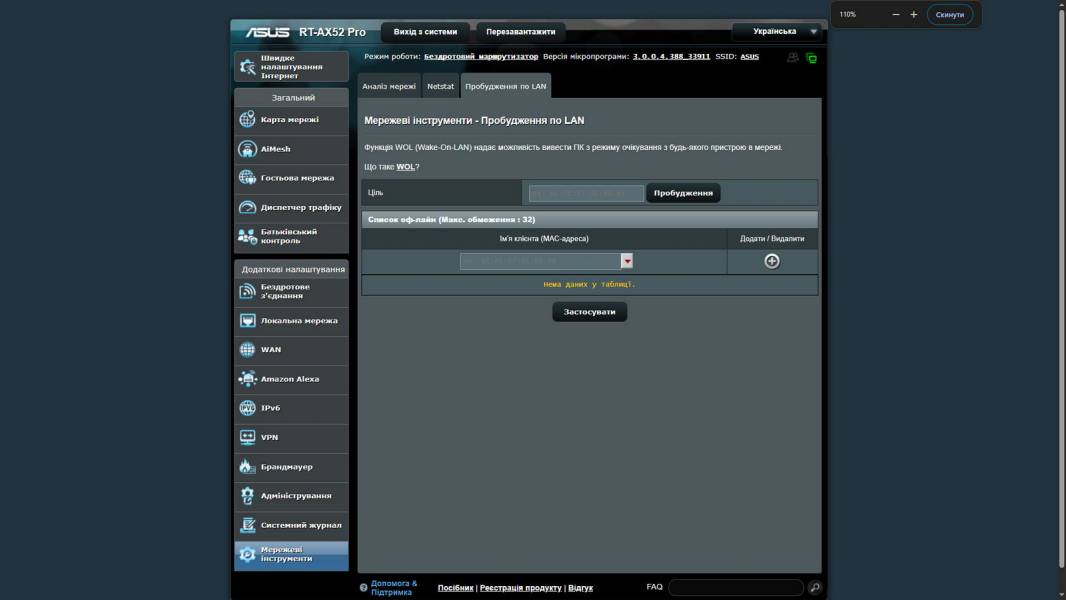This screenshot has width=1066, height=600.
Task: Click browser zoom-in plus button
Action: pyautogui.click(x=913, y=15)
